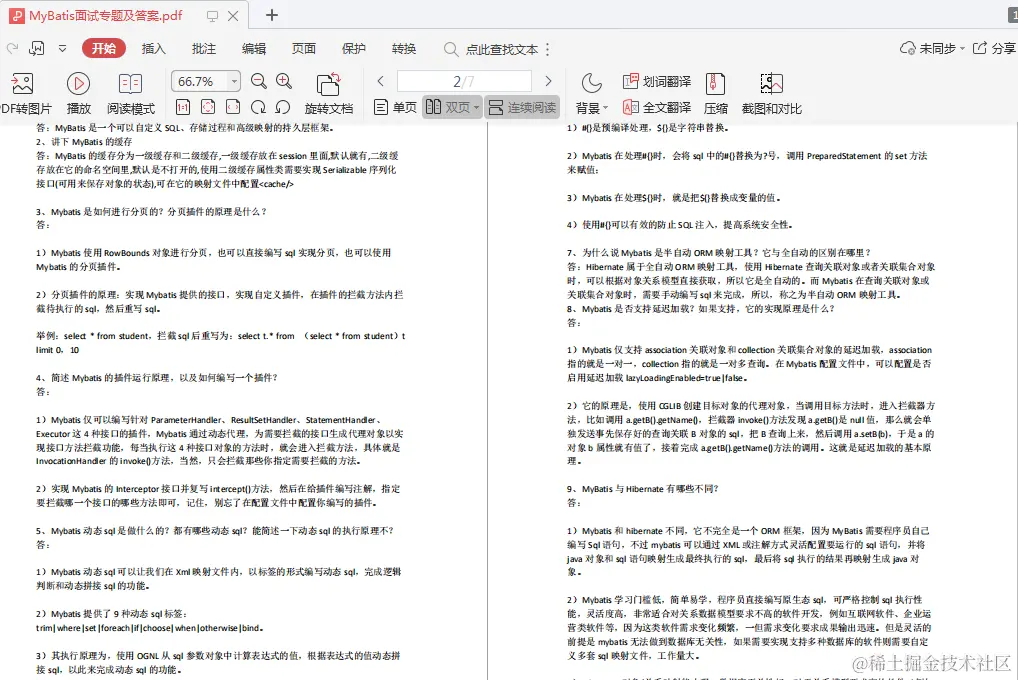Click the PDF转图片 convert-to-image icon

[x=22, y=84]
